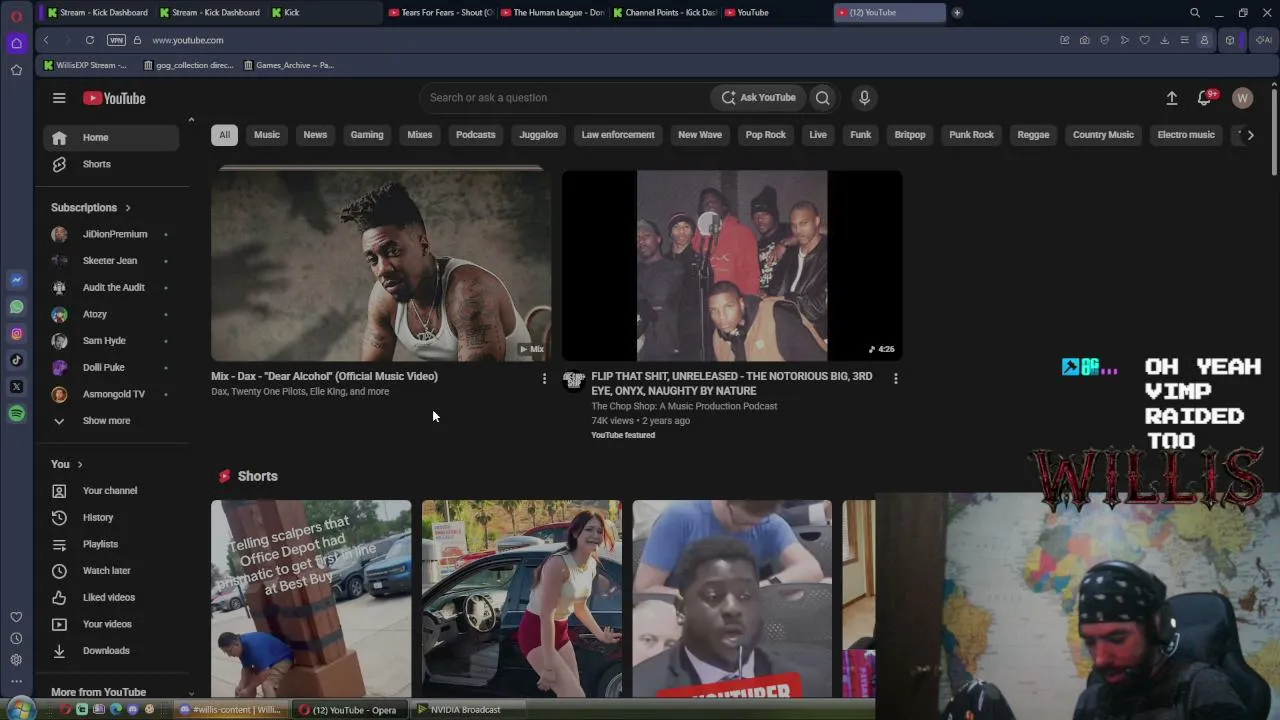Select the Law enforcement filter chip
The height and width of the screenshot is (720, 1280).
tap(618, 135)
